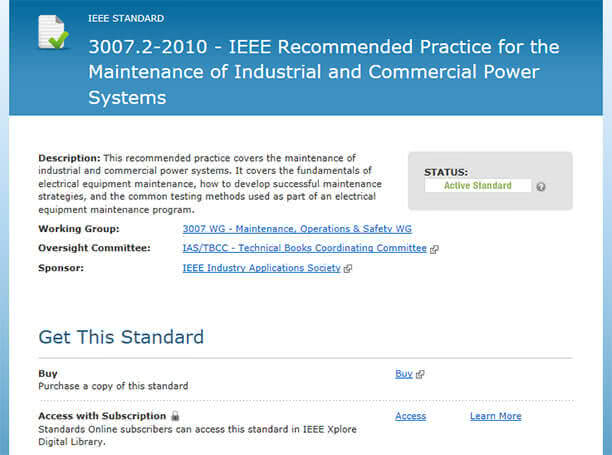
Task: Open the IEEE Industry Applications Society link
Action: (x=262, y=268)
